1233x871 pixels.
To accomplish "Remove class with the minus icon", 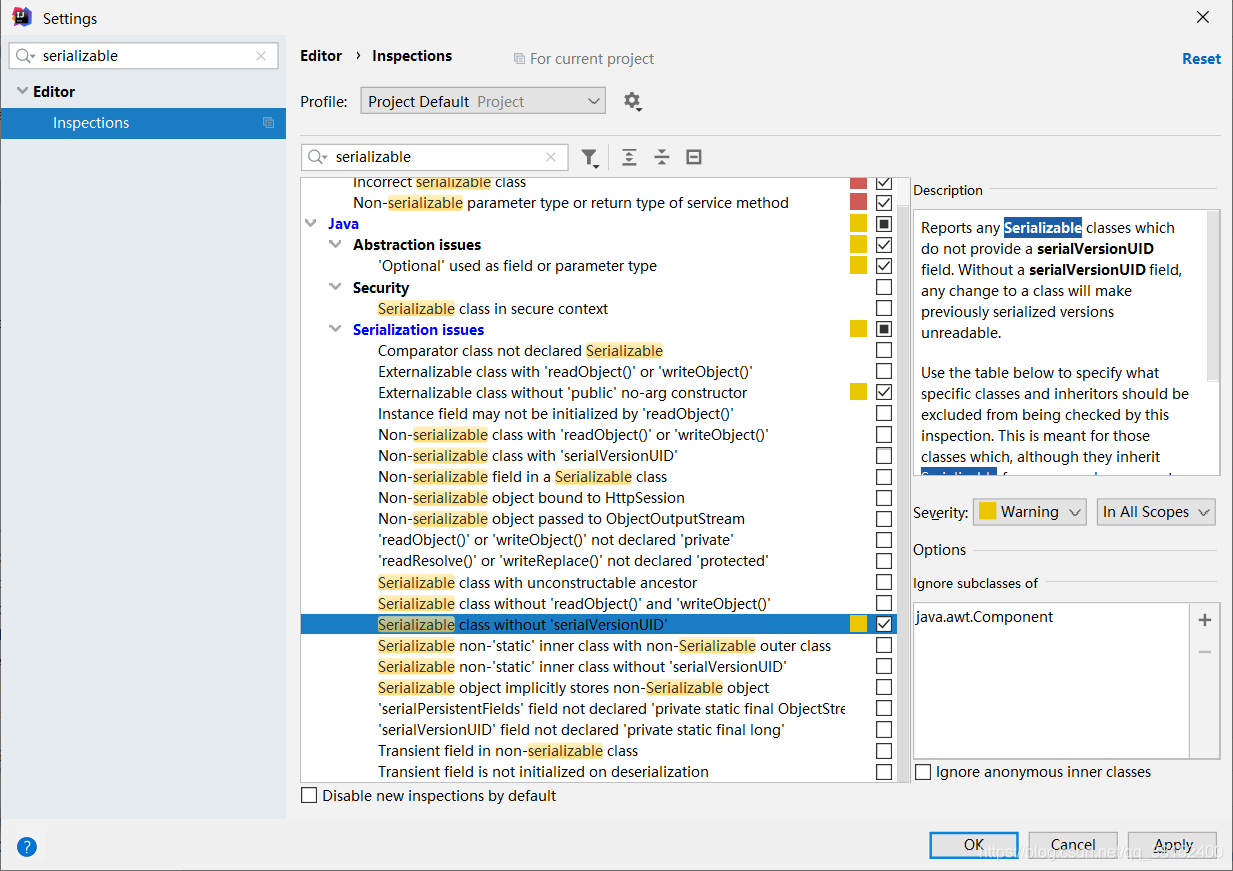I will 1205,652.
